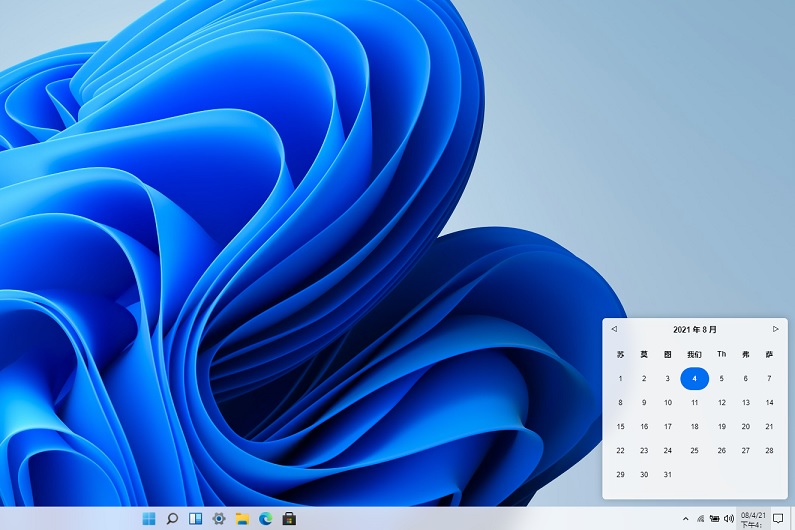Select August 26 in calendar

[721, 450]
